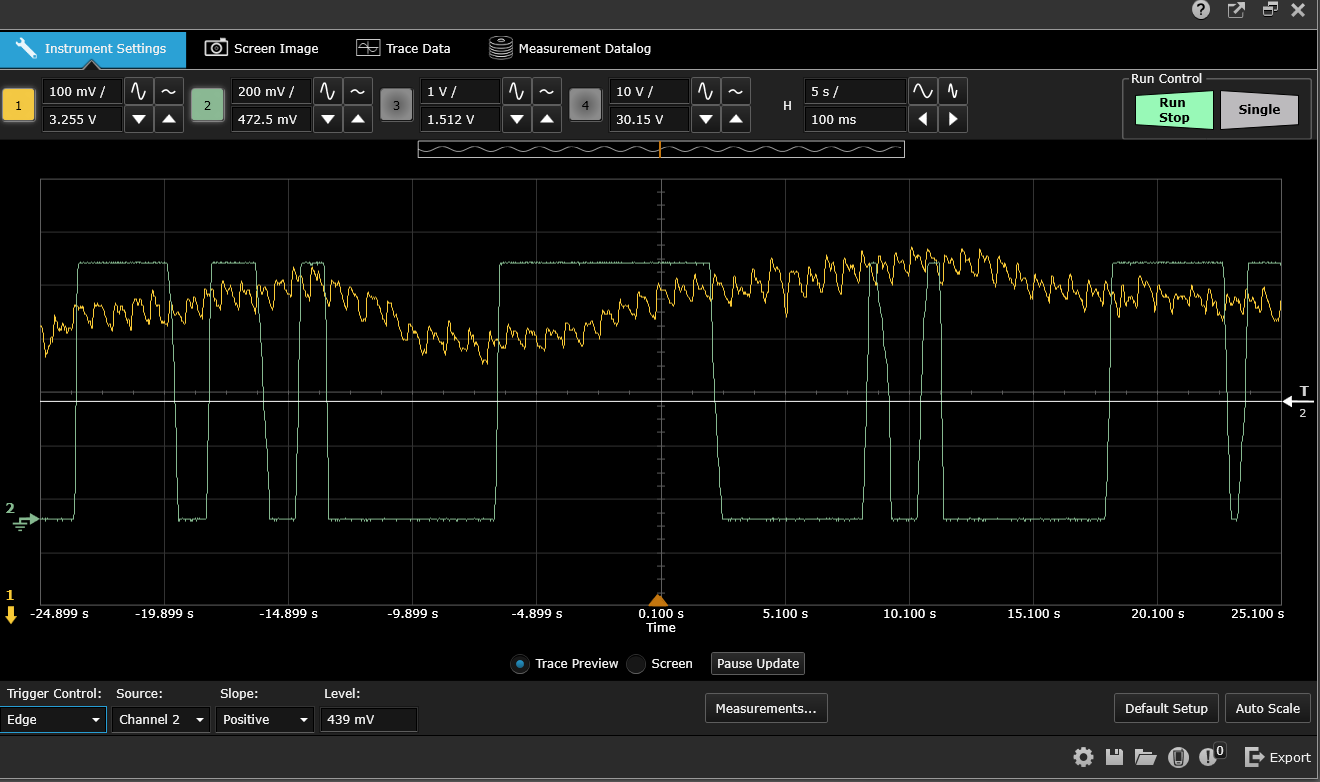Viewport: 1320px width, 782px height.
Task: Shift horizontal position right arrow
Action: coord(953,119)
